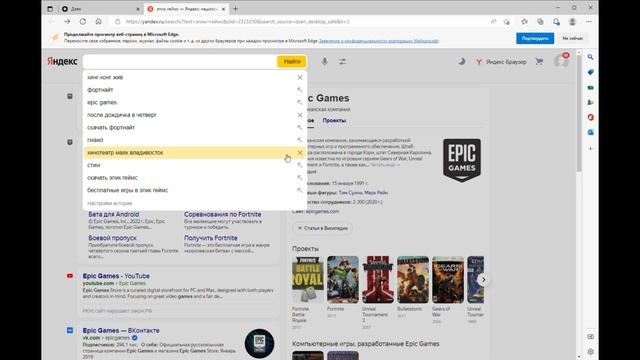Open 'Соревнования по Fortnite' sitelink
640x360 pixels.
[222, 214]
